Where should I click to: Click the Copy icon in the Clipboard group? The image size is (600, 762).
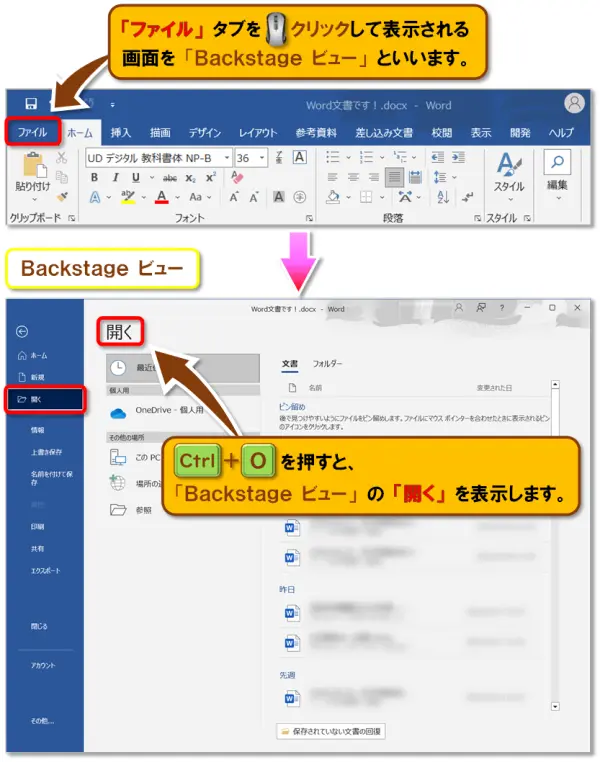tap(62, 177)
